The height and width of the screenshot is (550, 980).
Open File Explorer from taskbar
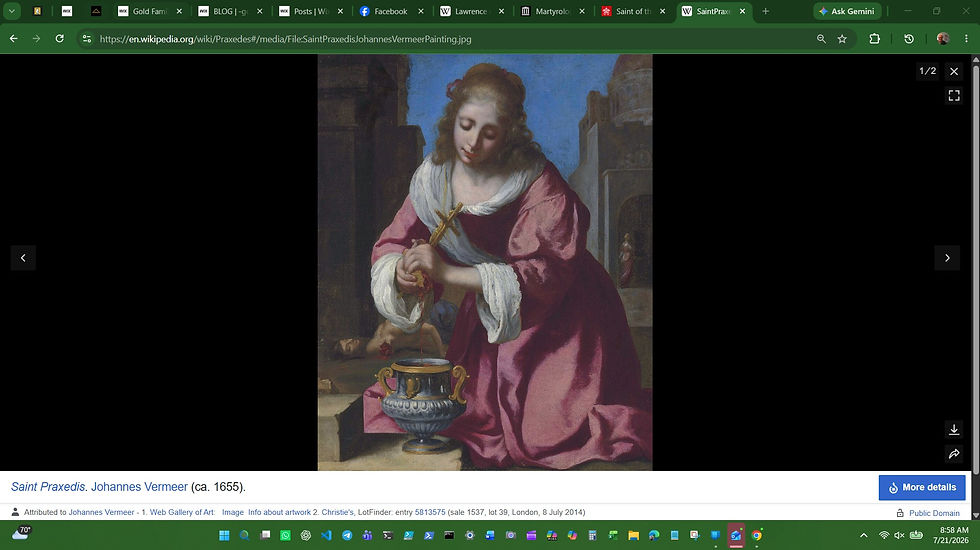[633, 535]
